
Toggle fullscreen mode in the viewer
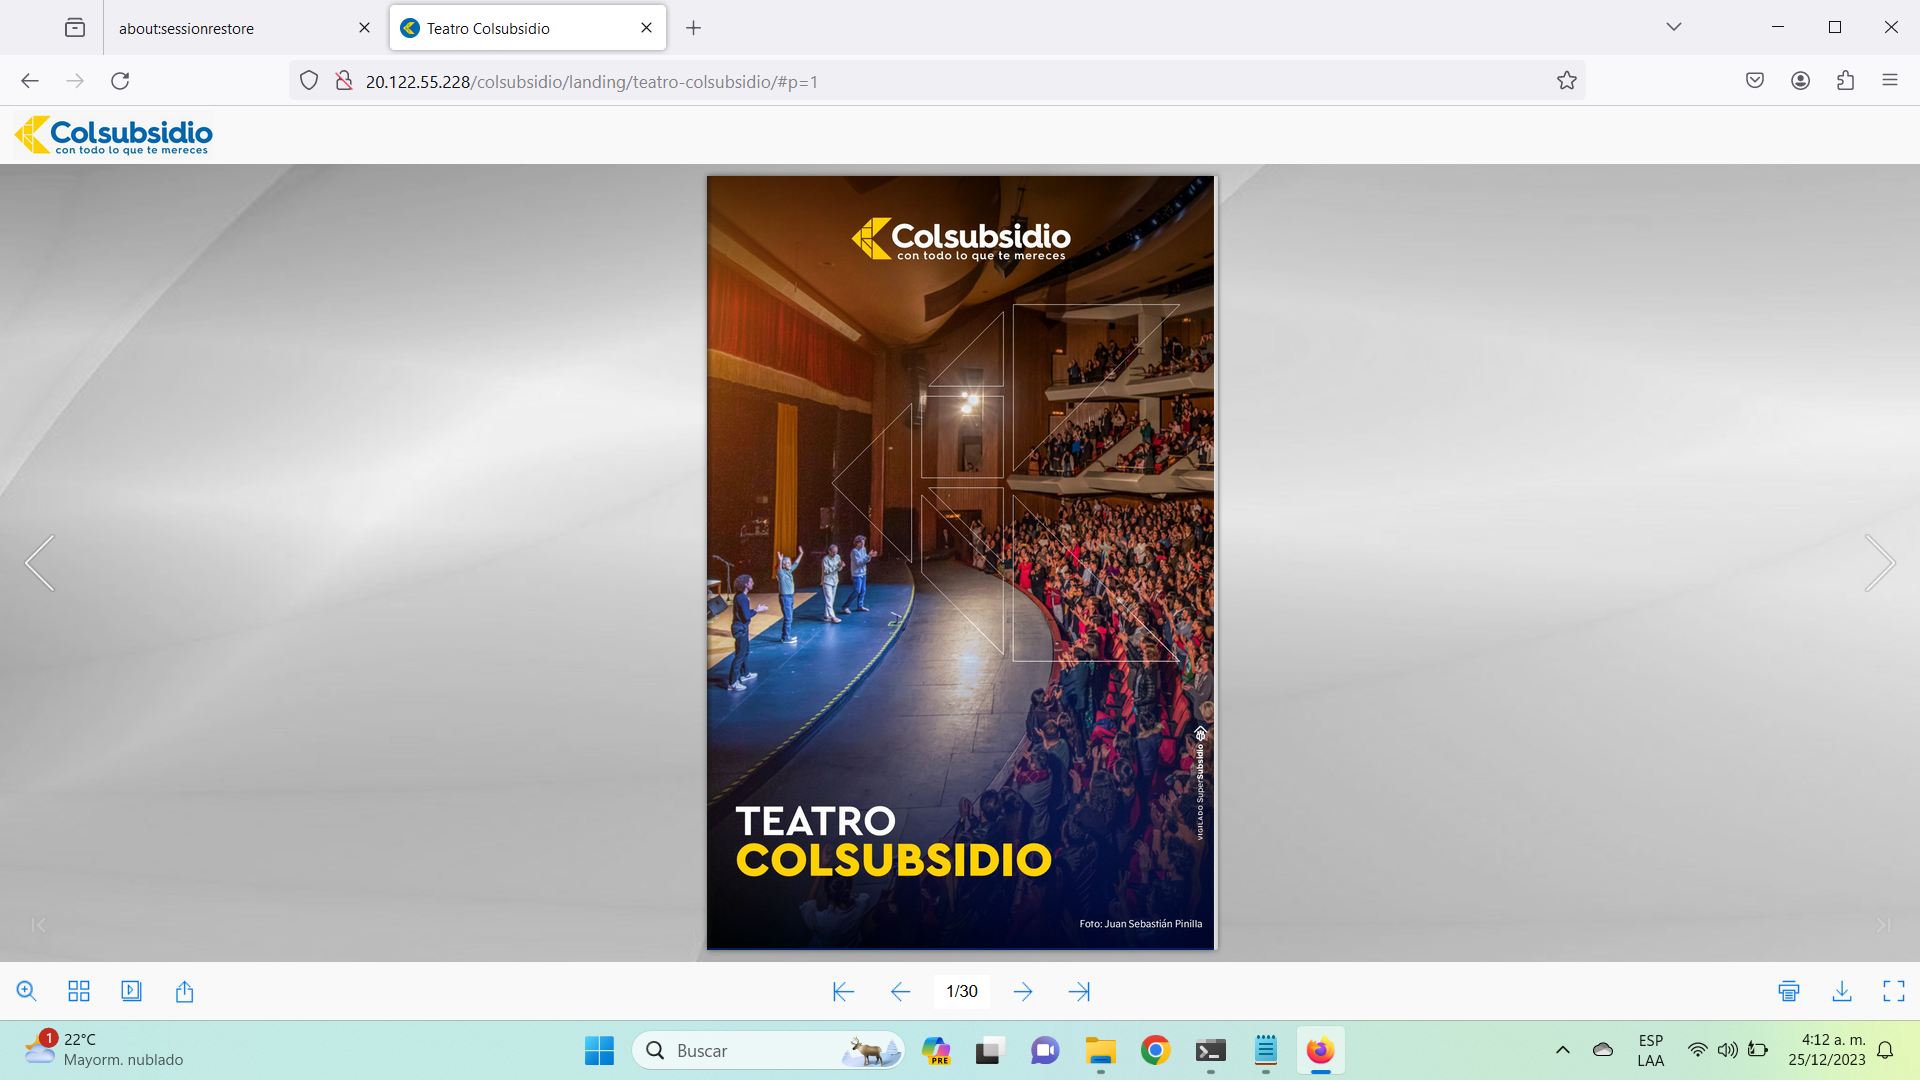coord(1894,991)
